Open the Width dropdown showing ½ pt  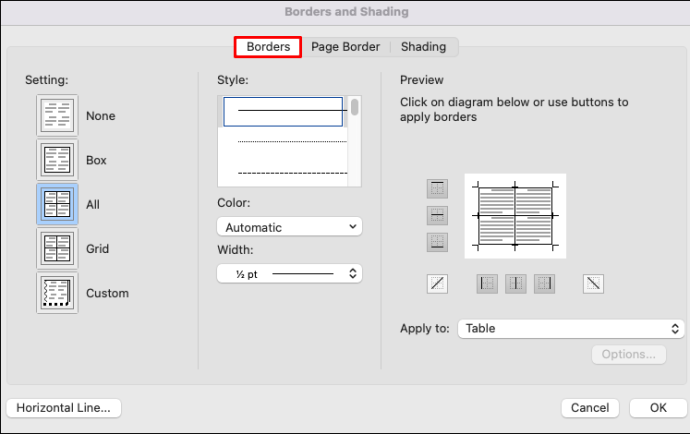point(289,272)
